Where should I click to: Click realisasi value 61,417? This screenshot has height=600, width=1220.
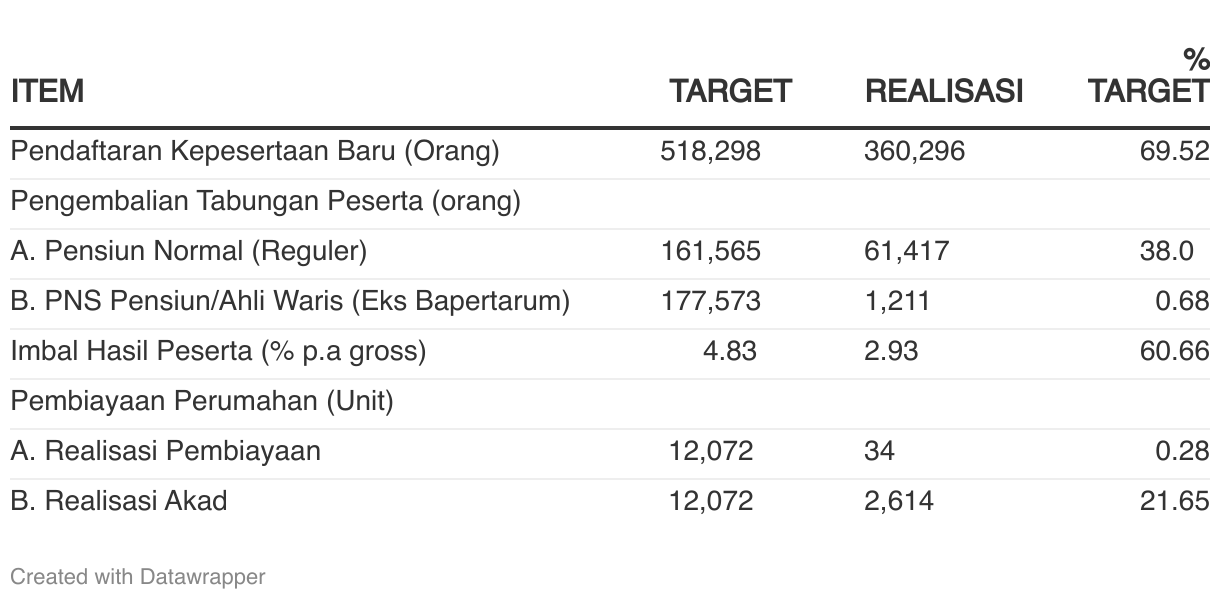(907, 251)
